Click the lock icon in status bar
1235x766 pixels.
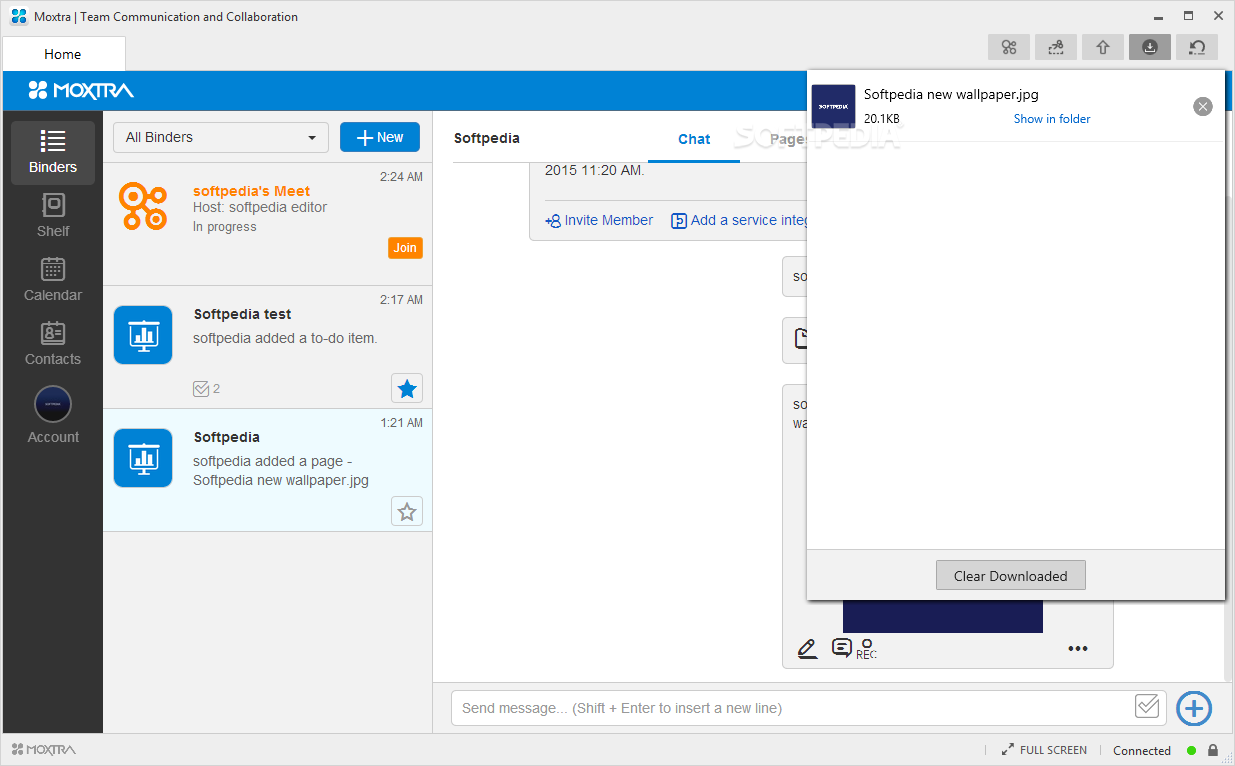click(1213, 750)
